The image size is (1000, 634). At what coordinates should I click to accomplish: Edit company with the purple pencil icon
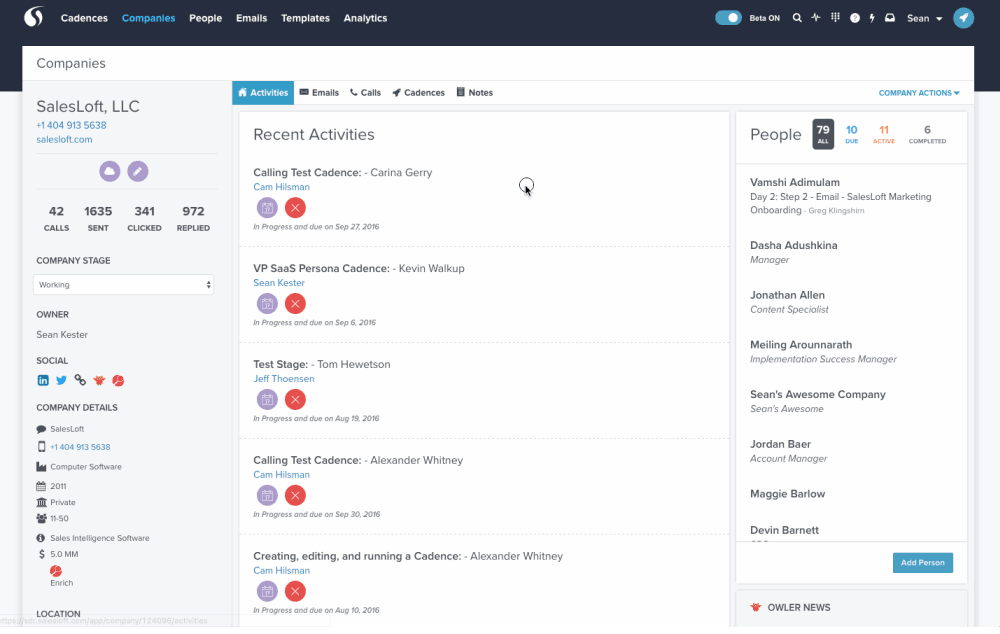tap(138, 171)
